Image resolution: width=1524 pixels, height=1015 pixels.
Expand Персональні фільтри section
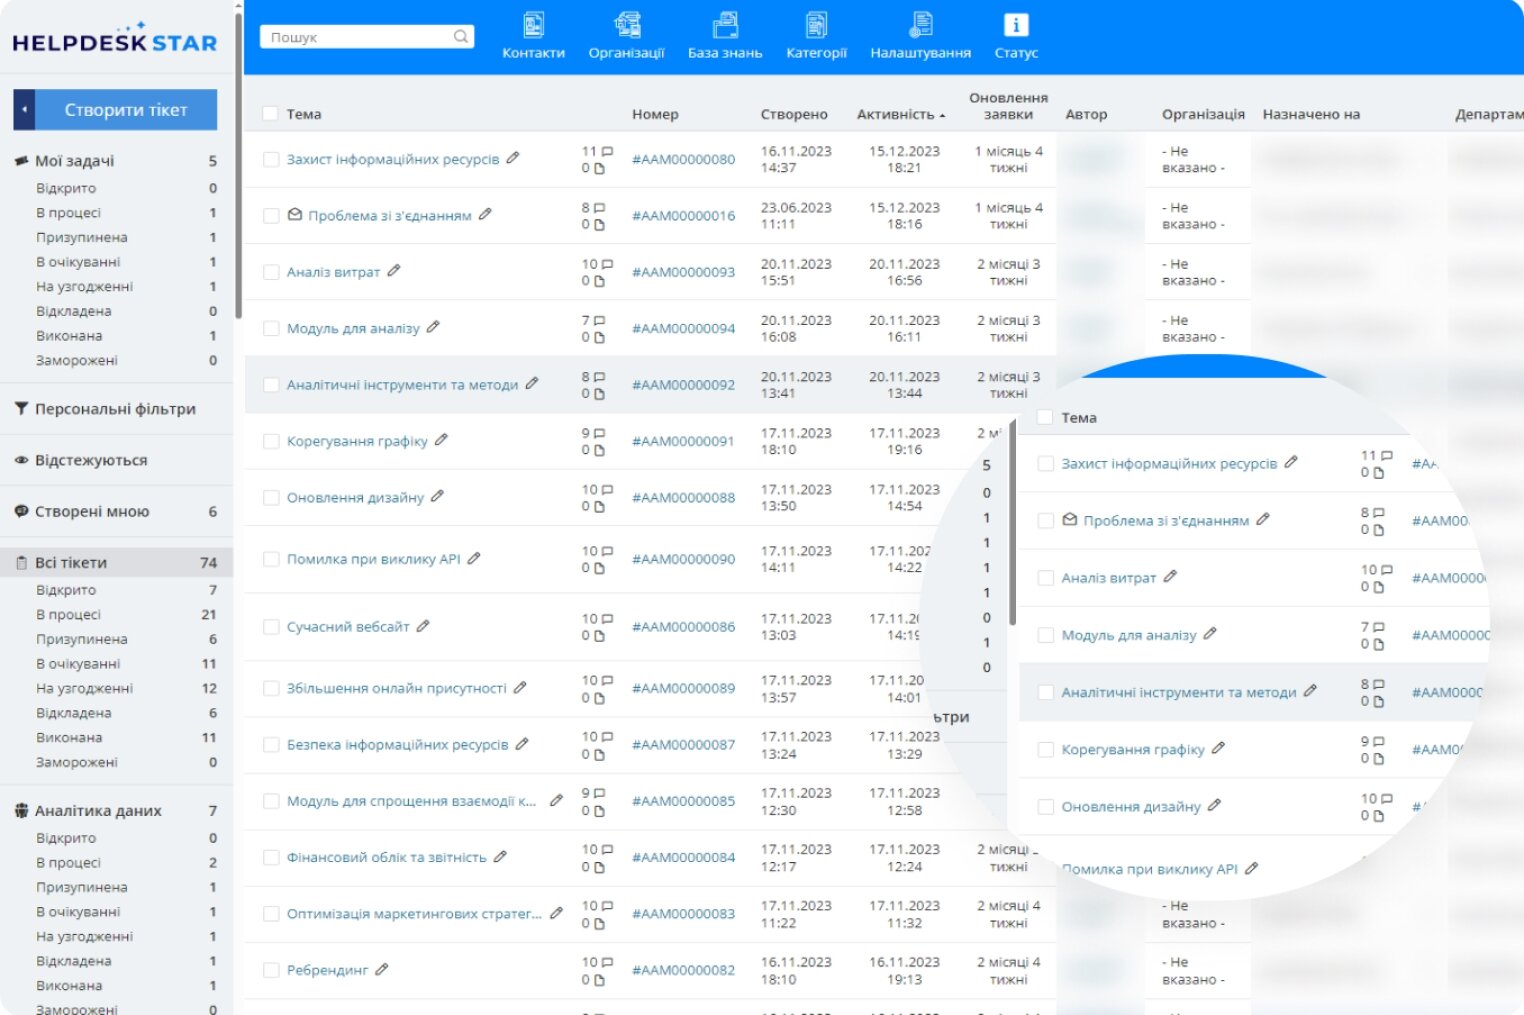point(115,409)
